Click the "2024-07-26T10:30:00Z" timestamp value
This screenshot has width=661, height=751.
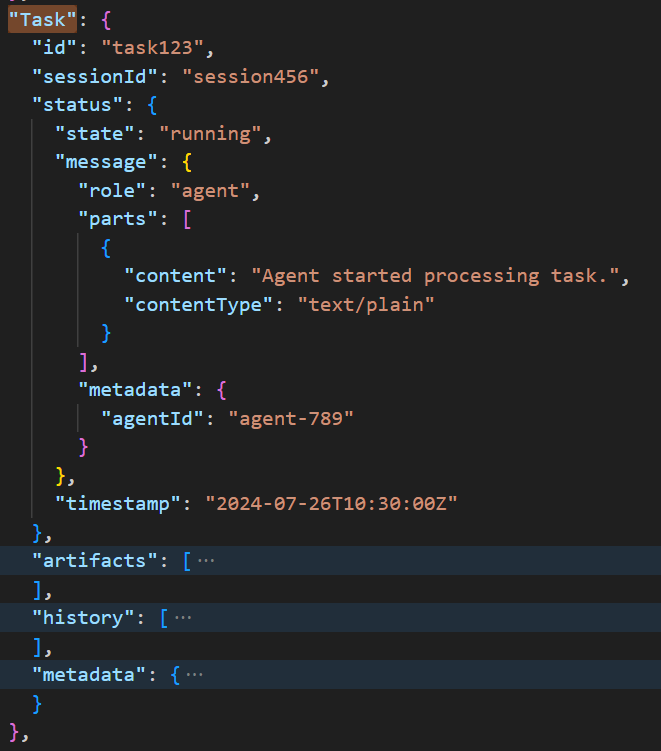click(331, 503)
